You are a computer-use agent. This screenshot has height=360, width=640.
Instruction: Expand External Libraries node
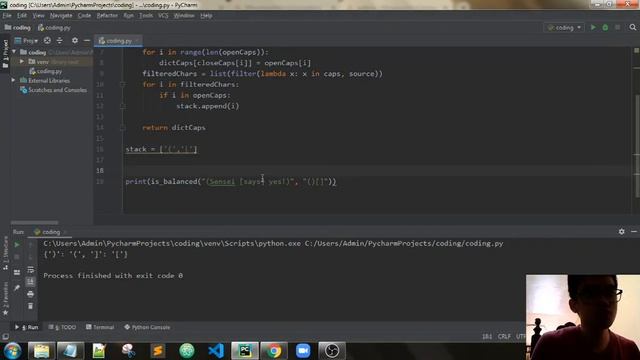13,80
